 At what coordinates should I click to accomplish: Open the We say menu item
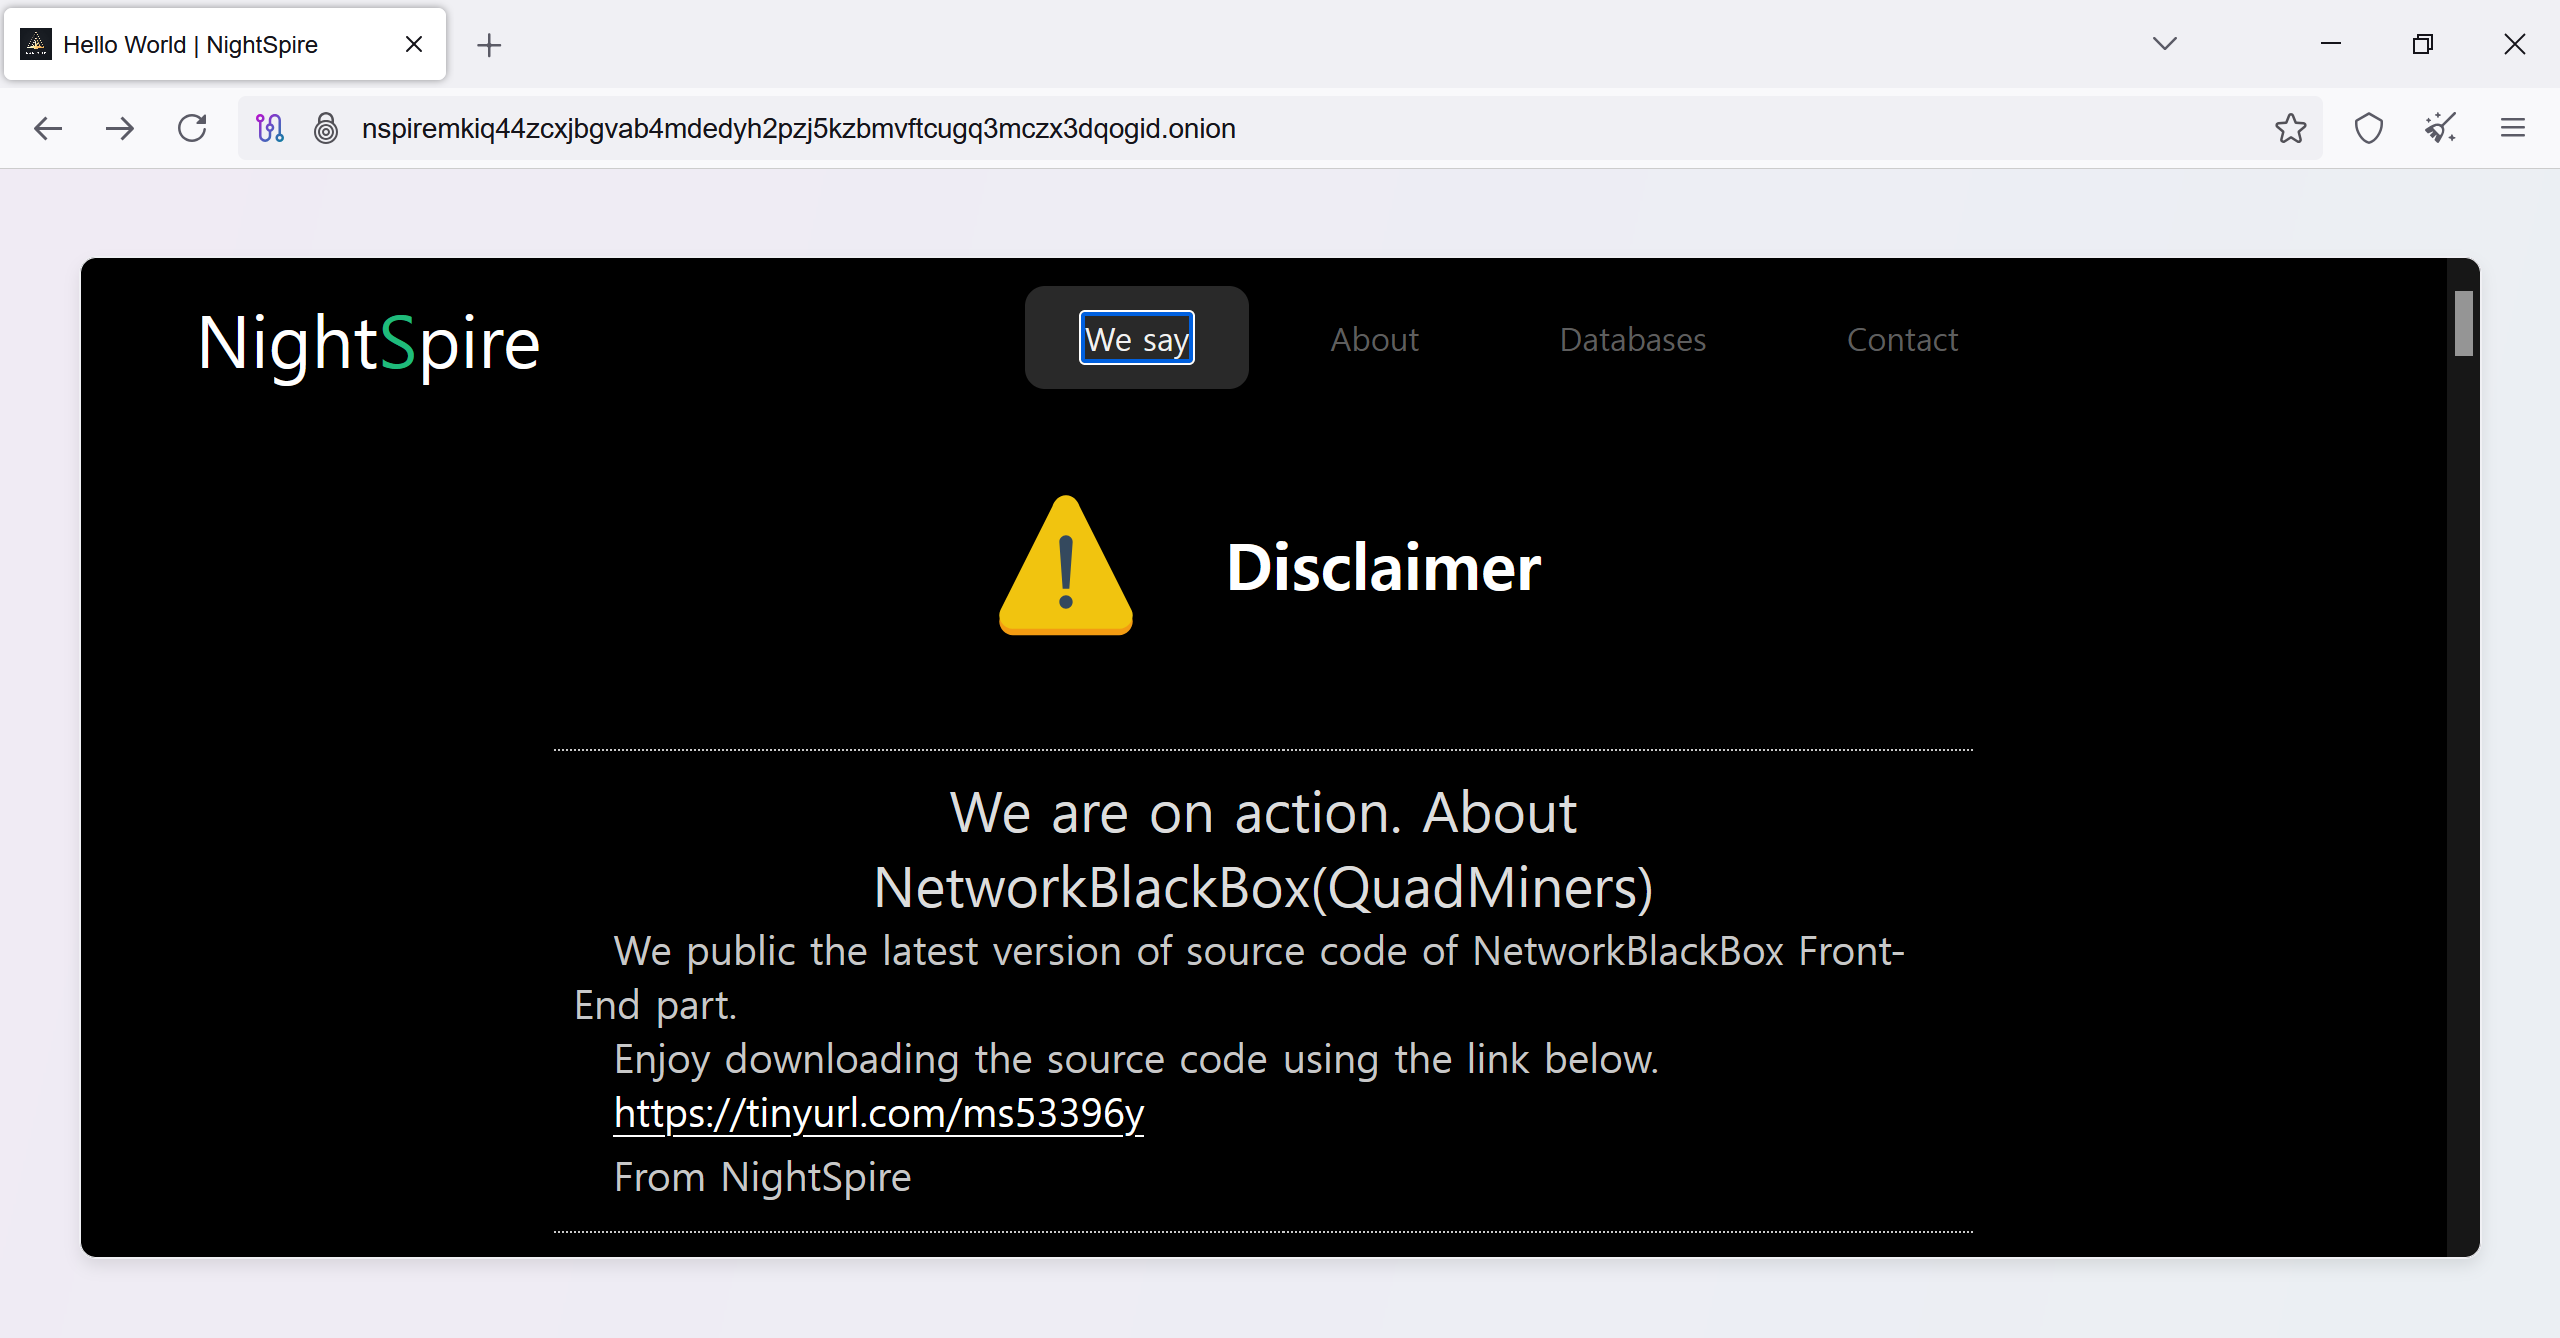[x=1137, y=339]
